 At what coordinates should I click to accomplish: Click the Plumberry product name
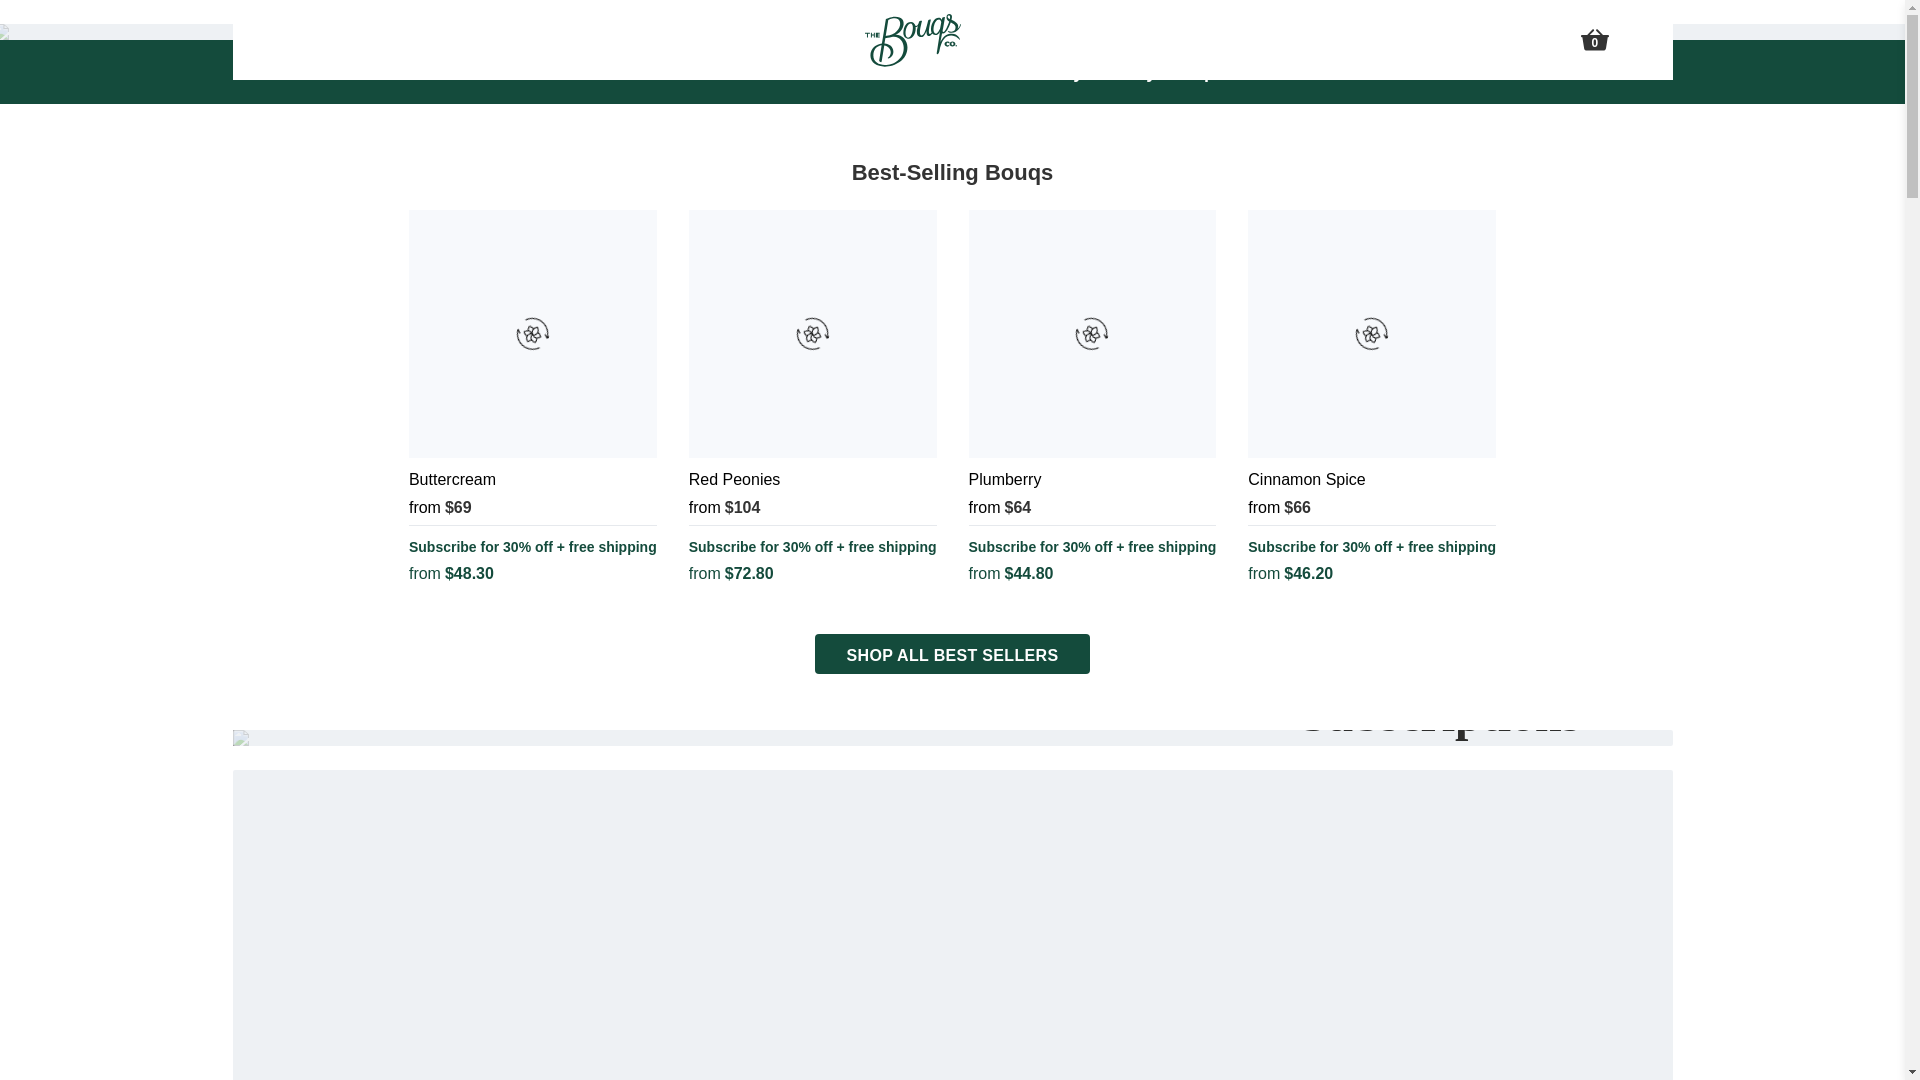1004,480
